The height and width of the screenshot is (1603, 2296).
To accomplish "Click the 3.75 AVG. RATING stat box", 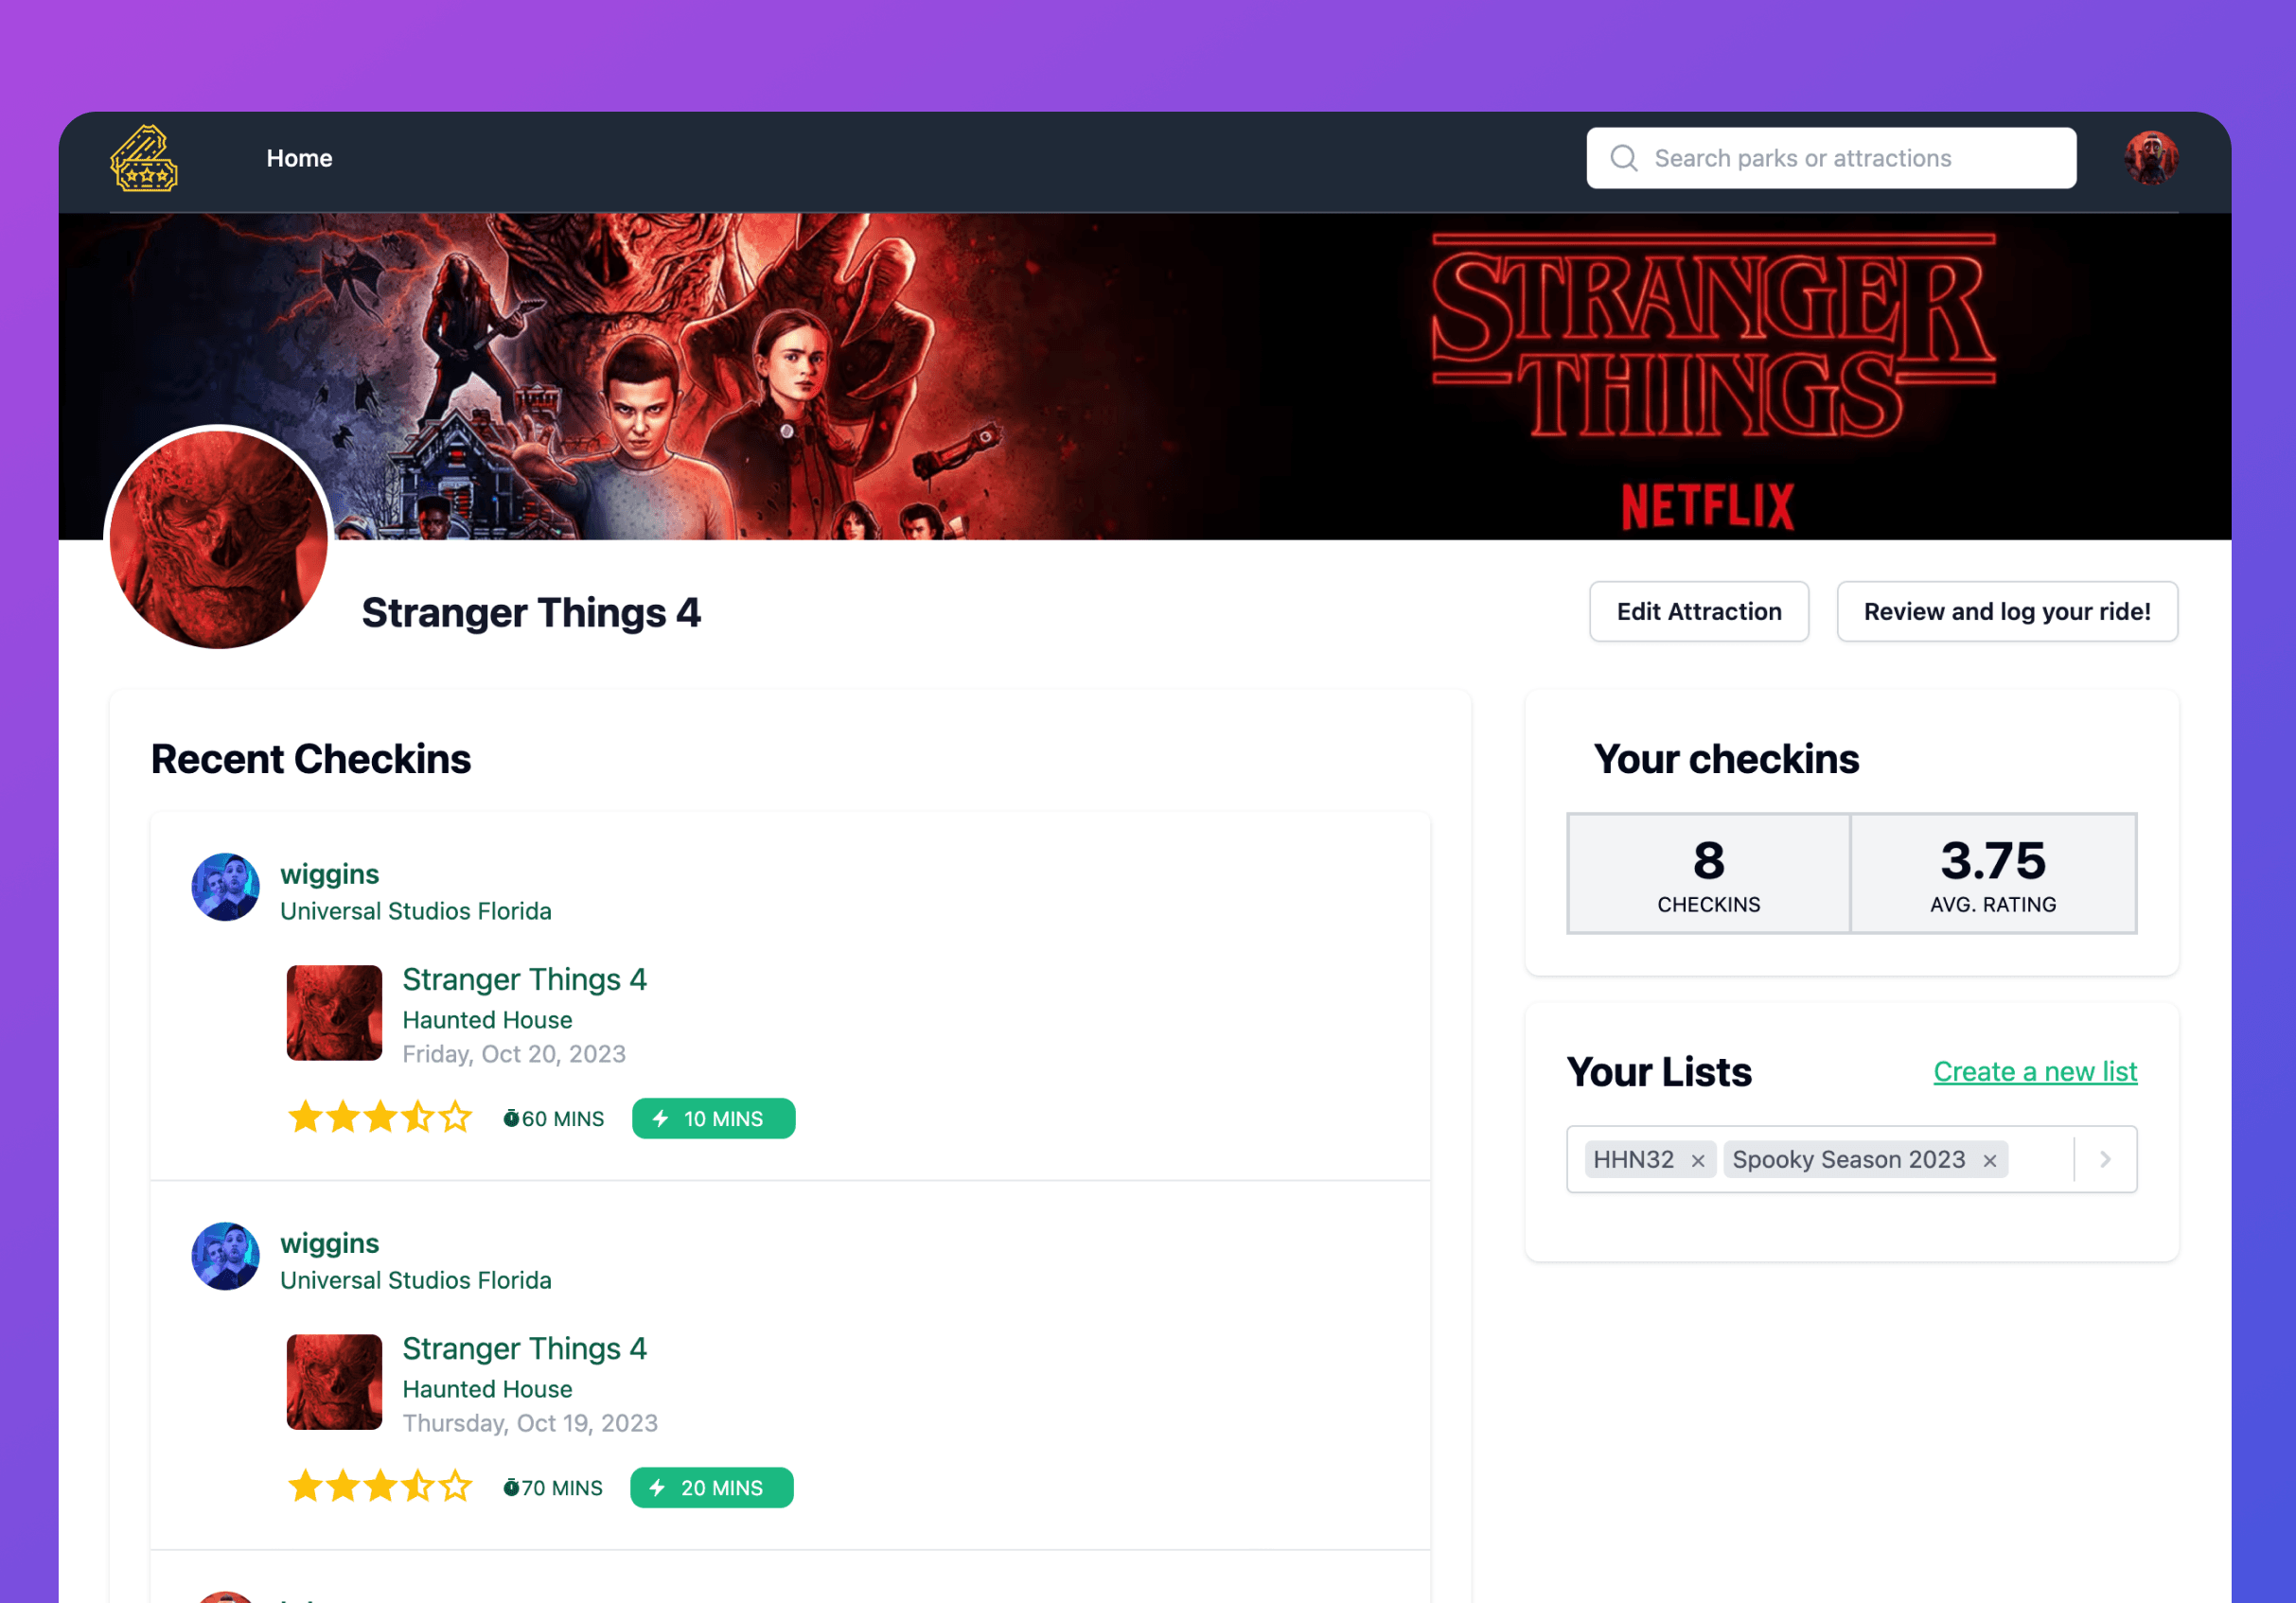I will click(x=1993, y=873).
